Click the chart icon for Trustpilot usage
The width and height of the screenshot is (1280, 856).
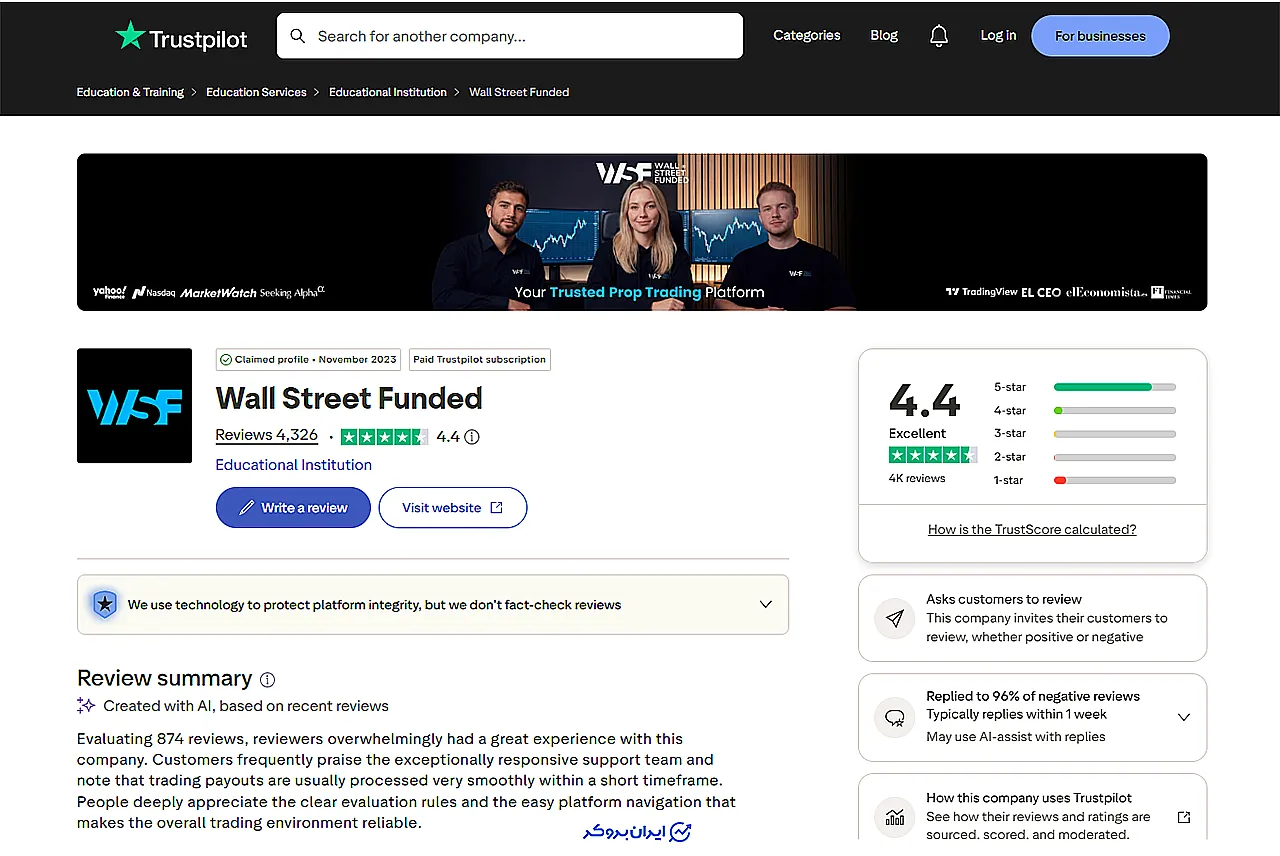point(895,816)
